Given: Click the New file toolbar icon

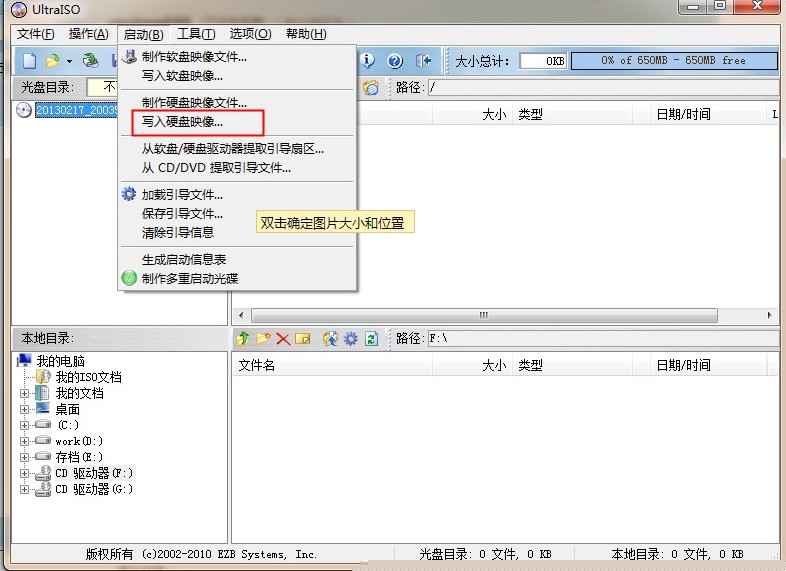Looking at the screenshot, I should 30,61.
